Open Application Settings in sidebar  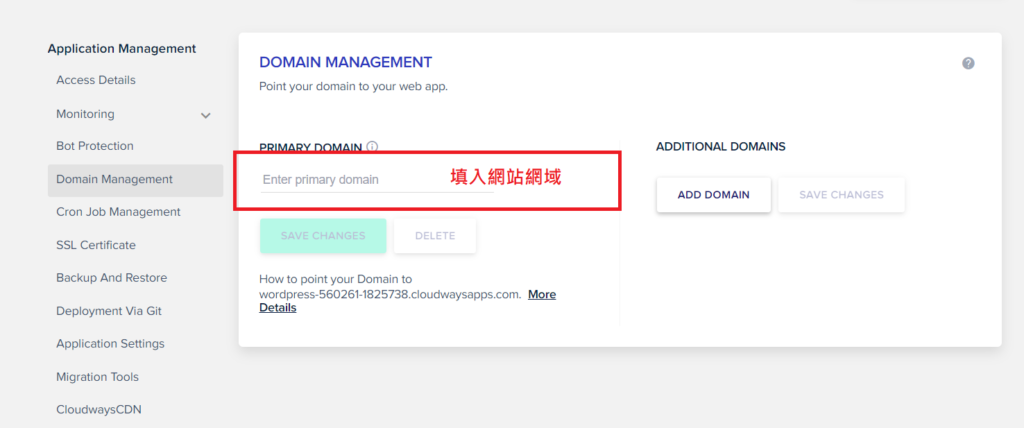pos(110,344)
